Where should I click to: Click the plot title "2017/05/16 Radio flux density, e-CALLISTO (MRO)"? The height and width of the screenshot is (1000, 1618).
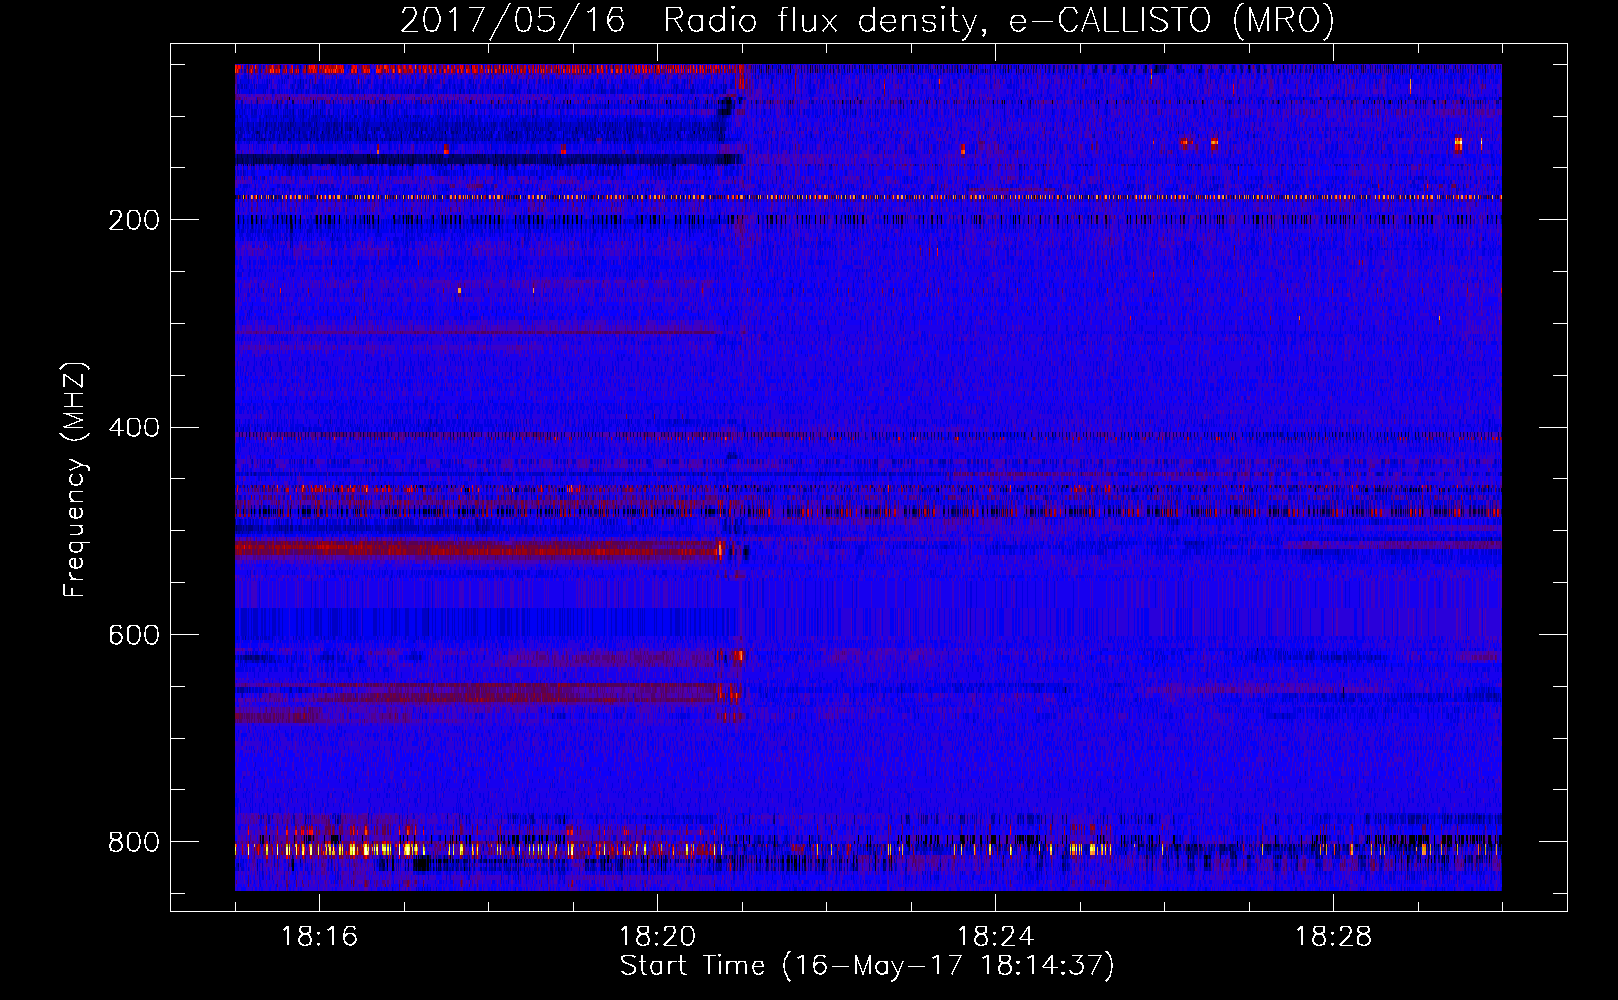coord(867,21)
